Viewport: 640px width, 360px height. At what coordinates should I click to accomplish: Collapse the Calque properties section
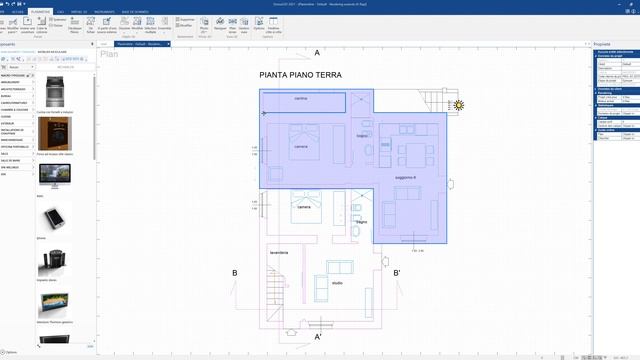[x=596, y=118]
